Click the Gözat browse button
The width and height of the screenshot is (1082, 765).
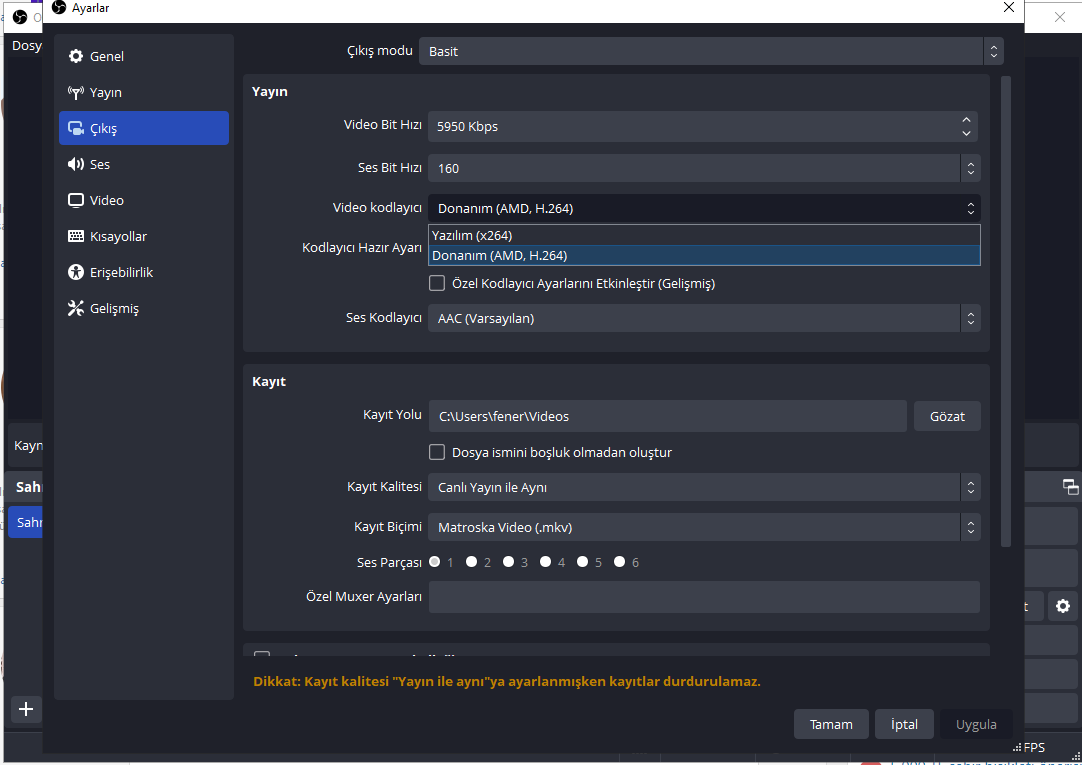(947, 417)
